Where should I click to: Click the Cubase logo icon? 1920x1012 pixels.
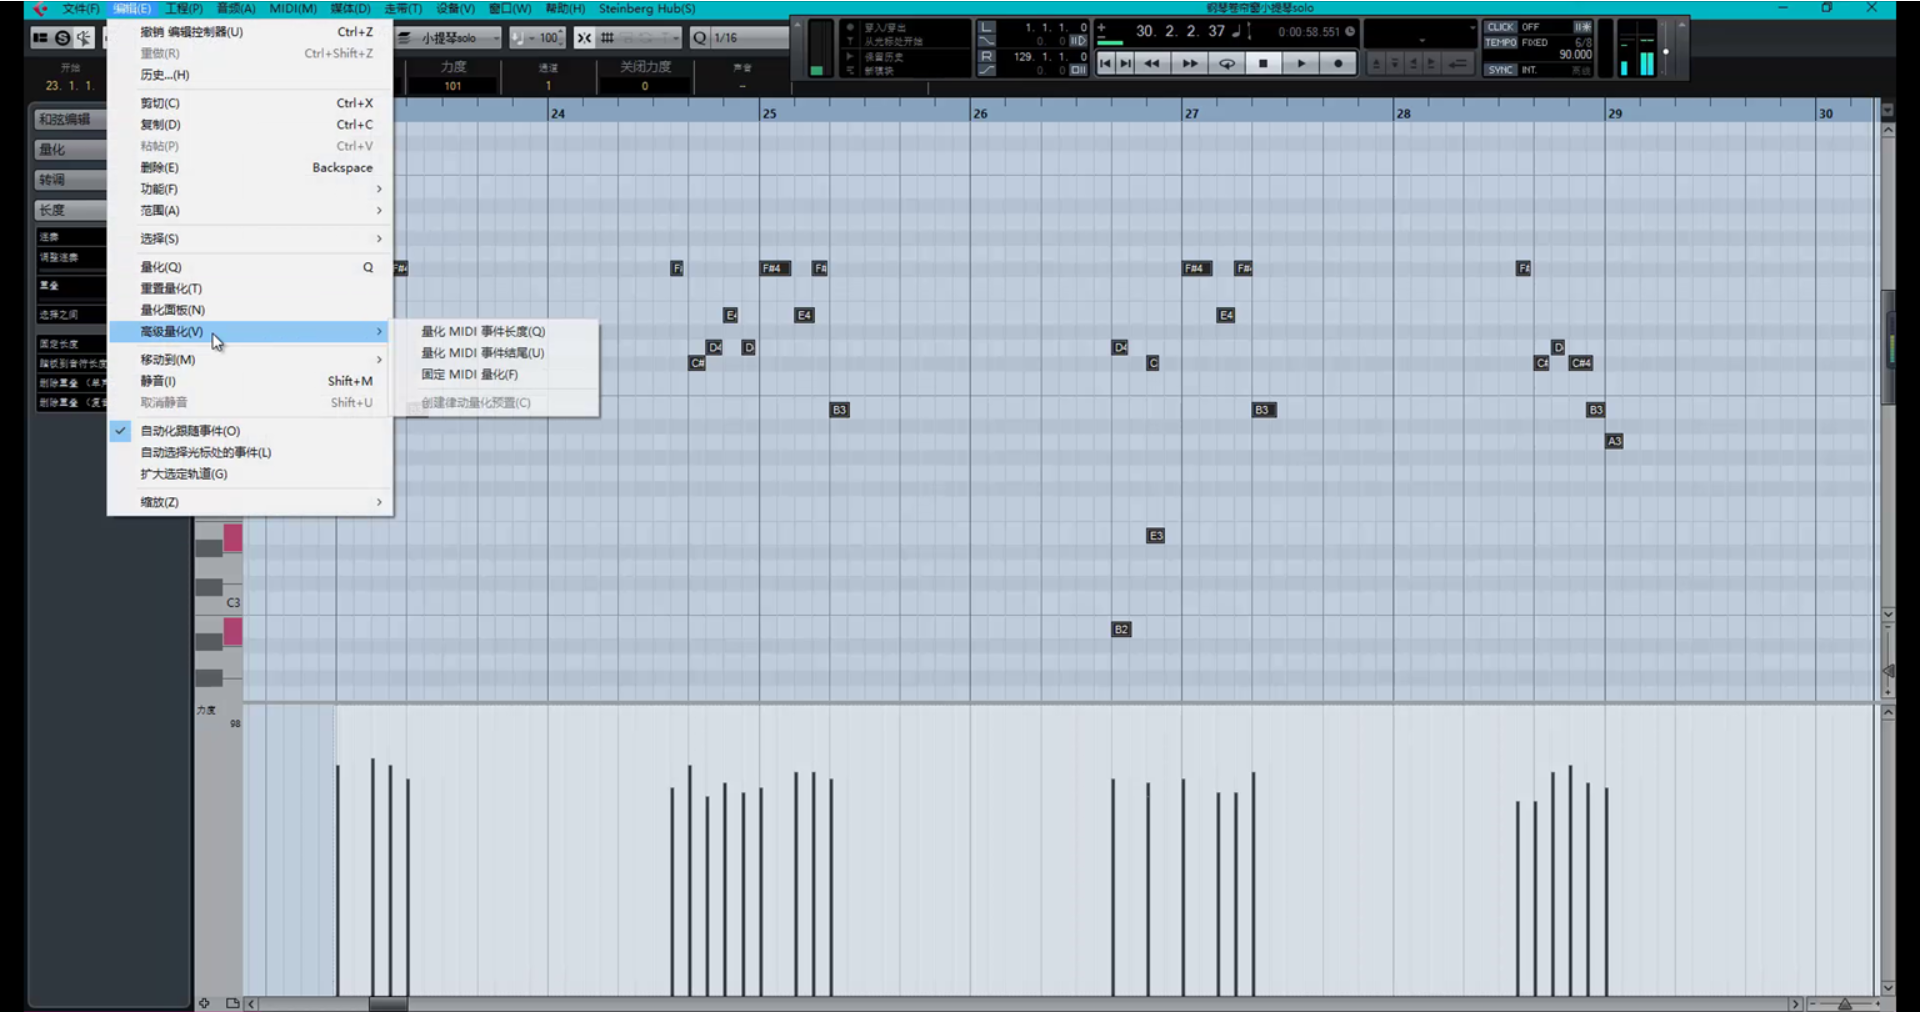click(x=40, y=9)
